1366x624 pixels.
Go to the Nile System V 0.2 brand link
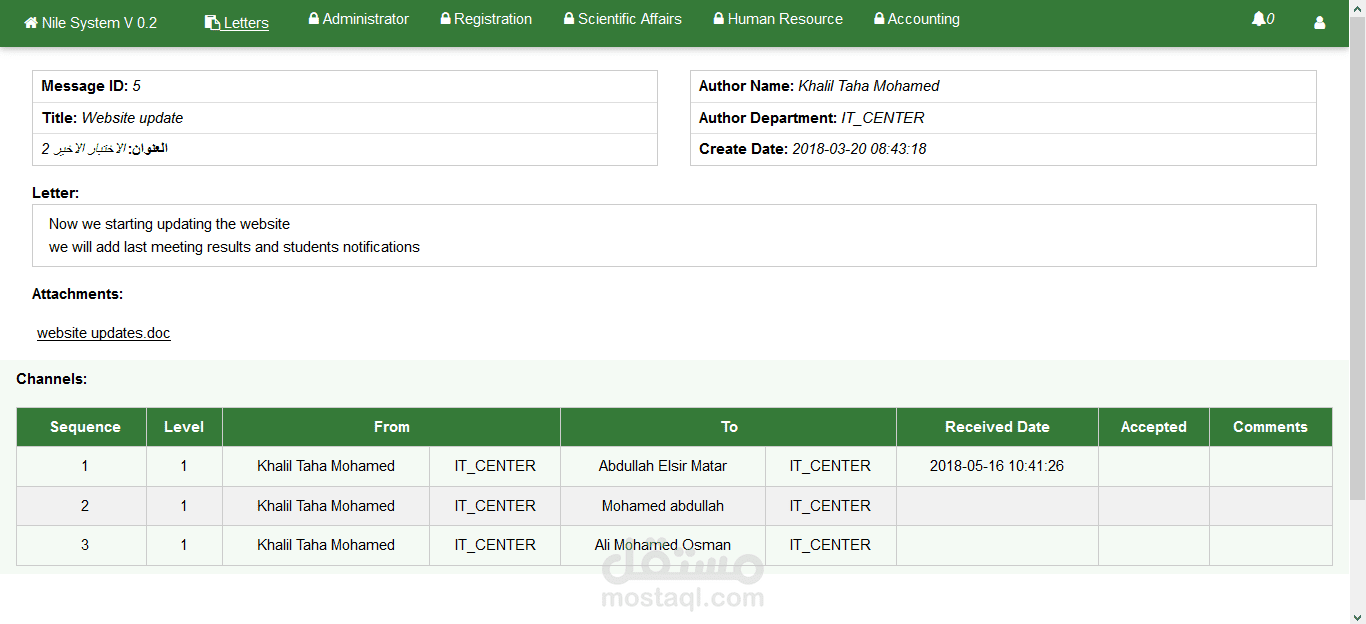click(99, 23)
